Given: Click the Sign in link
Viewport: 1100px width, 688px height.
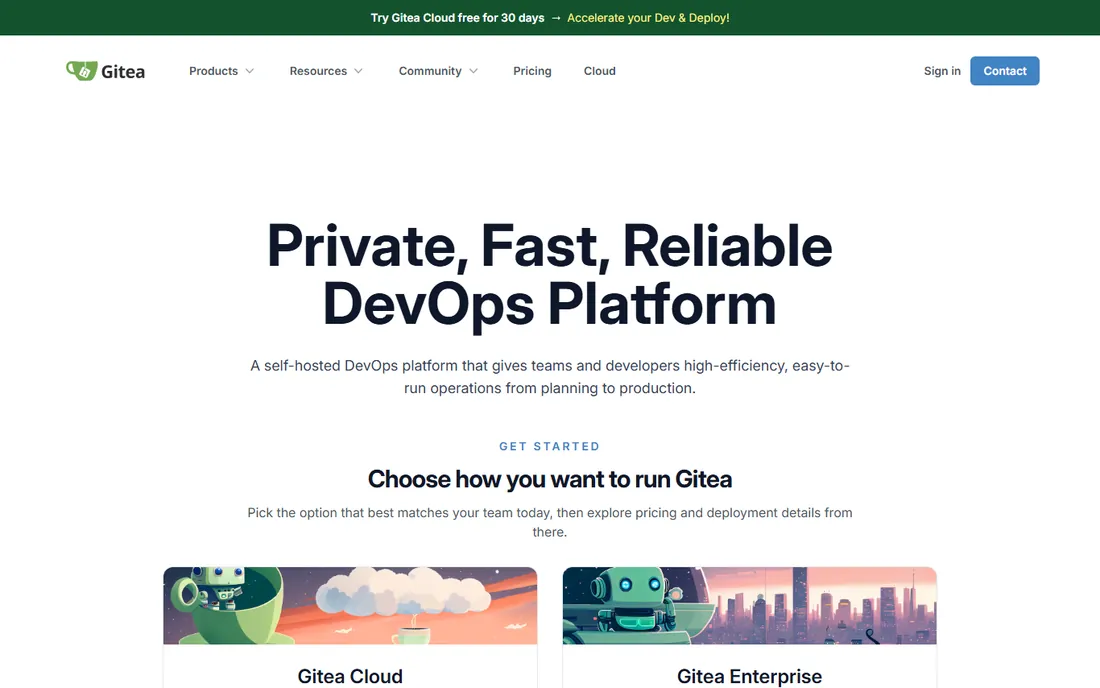Looking at the screenshot, I should pos(942,71).
